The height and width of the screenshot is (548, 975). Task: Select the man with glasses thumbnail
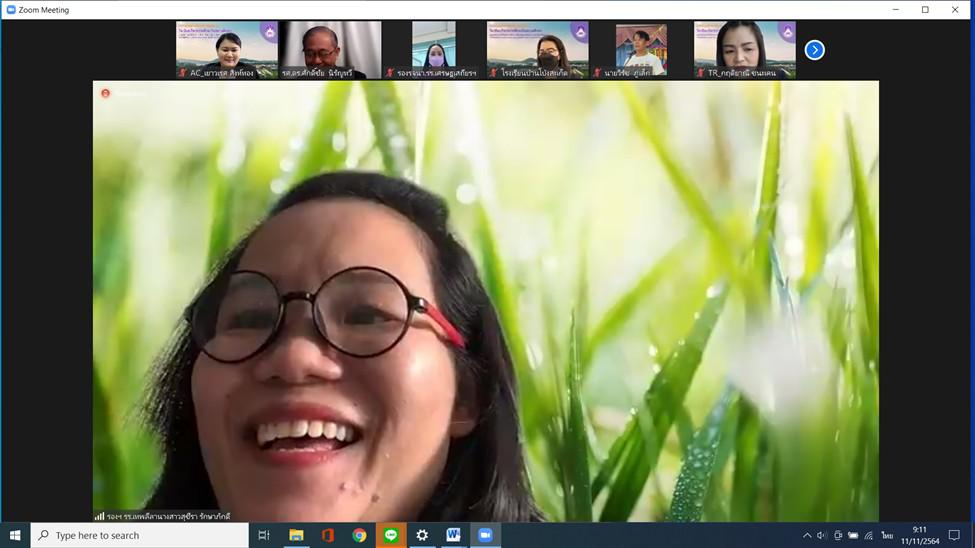click(x=331, y=50)
